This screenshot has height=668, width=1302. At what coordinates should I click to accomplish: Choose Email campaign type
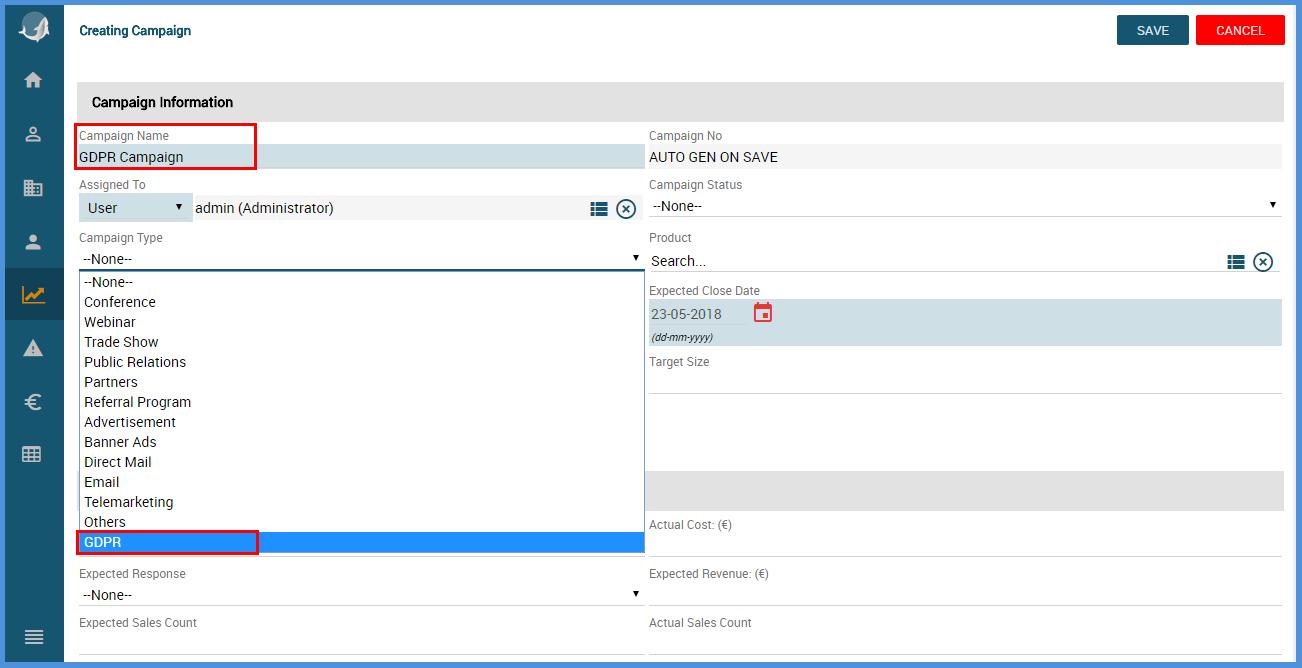click(361, 482)
